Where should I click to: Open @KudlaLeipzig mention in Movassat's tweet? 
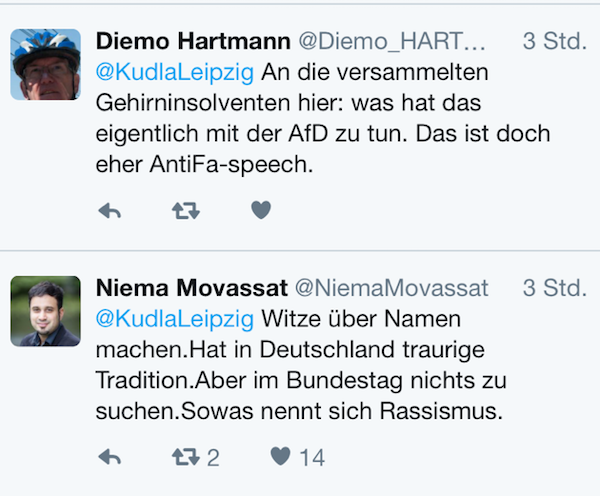(x=174, y=319)
